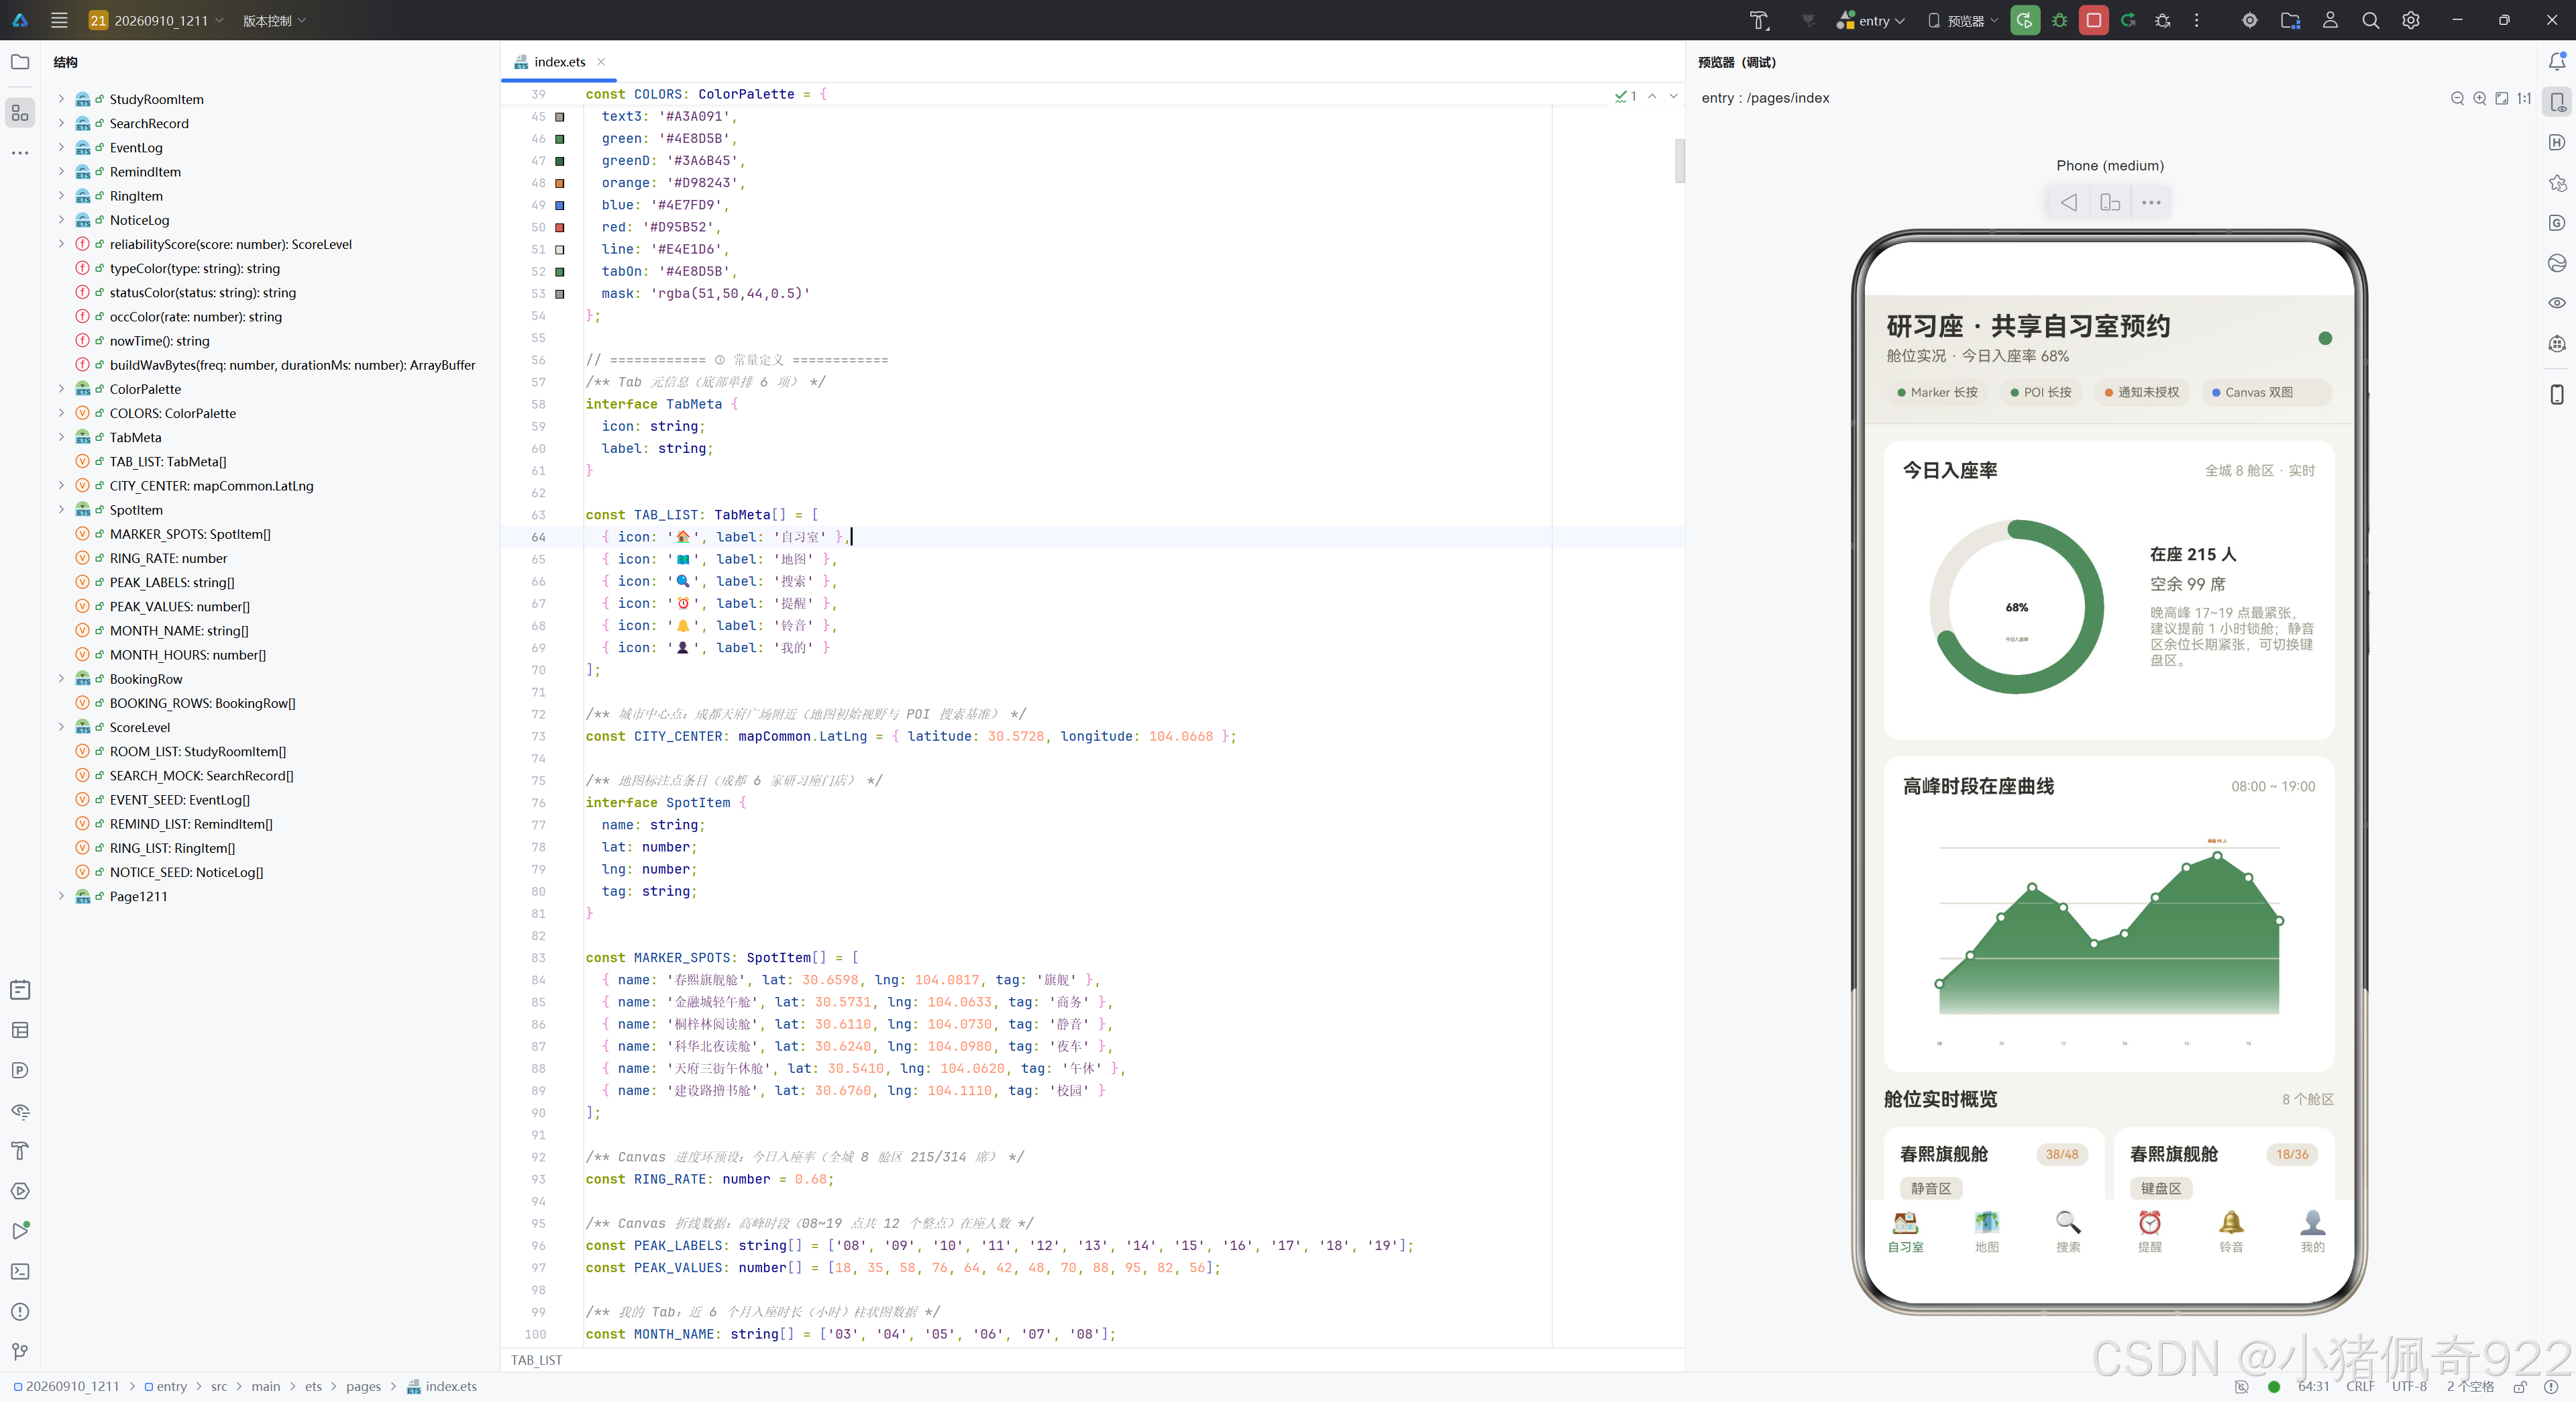
Task: Open the project folder tool window
Action: pyautogui.click(x=20, y=62)
